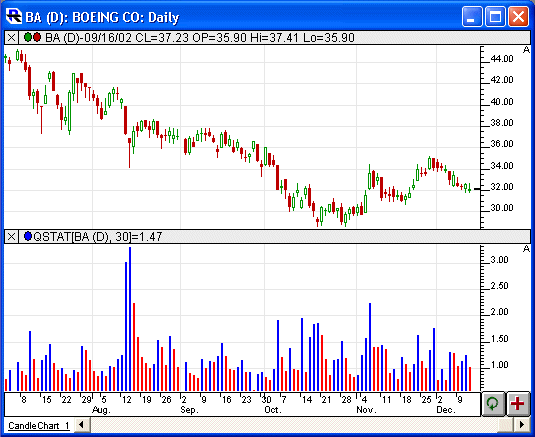
Task: Click the green candle color dot for BA
Action: pyautogui.click(x=28, y=37)
